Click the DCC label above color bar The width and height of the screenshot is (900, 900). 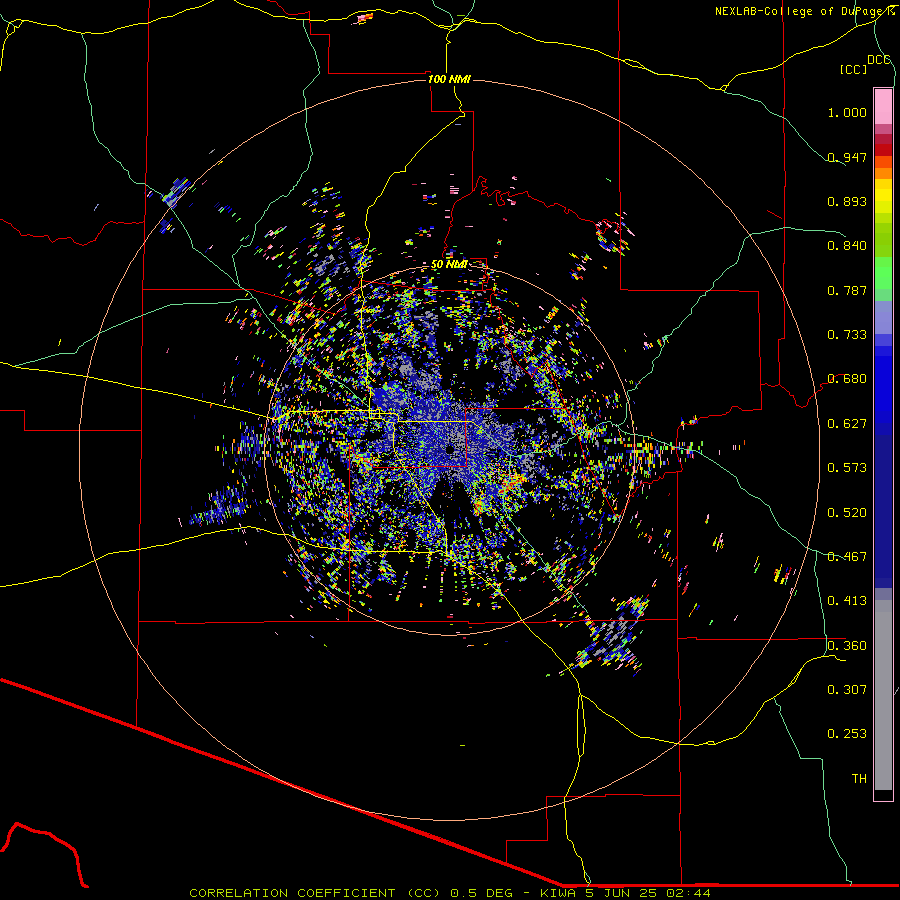point(879,60)
